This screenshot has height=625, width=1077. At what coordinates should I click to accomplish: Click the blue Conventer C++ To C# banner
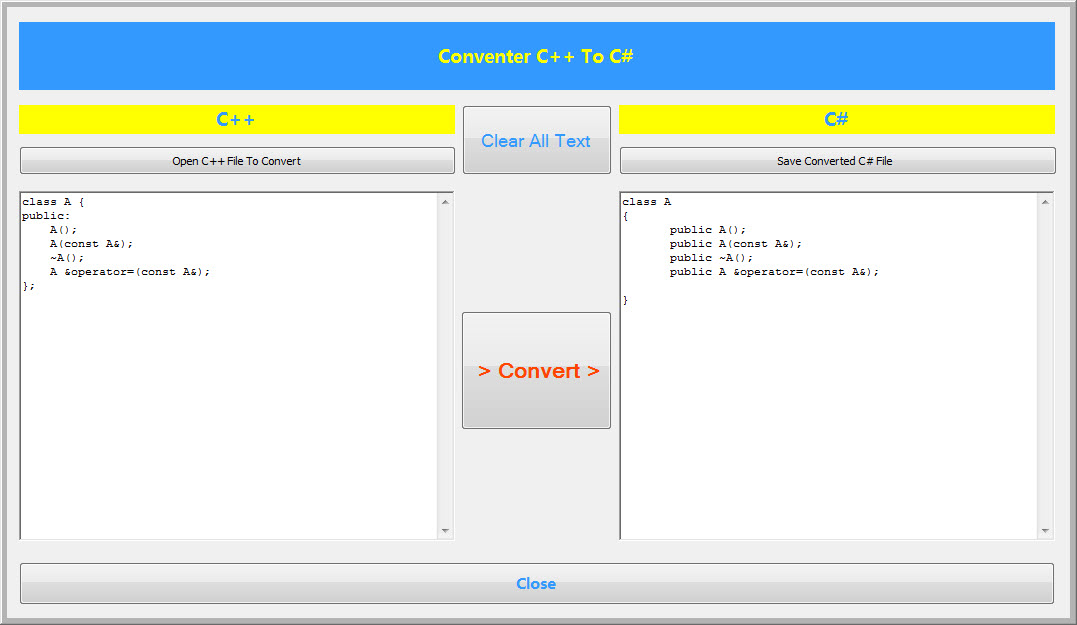536,56
